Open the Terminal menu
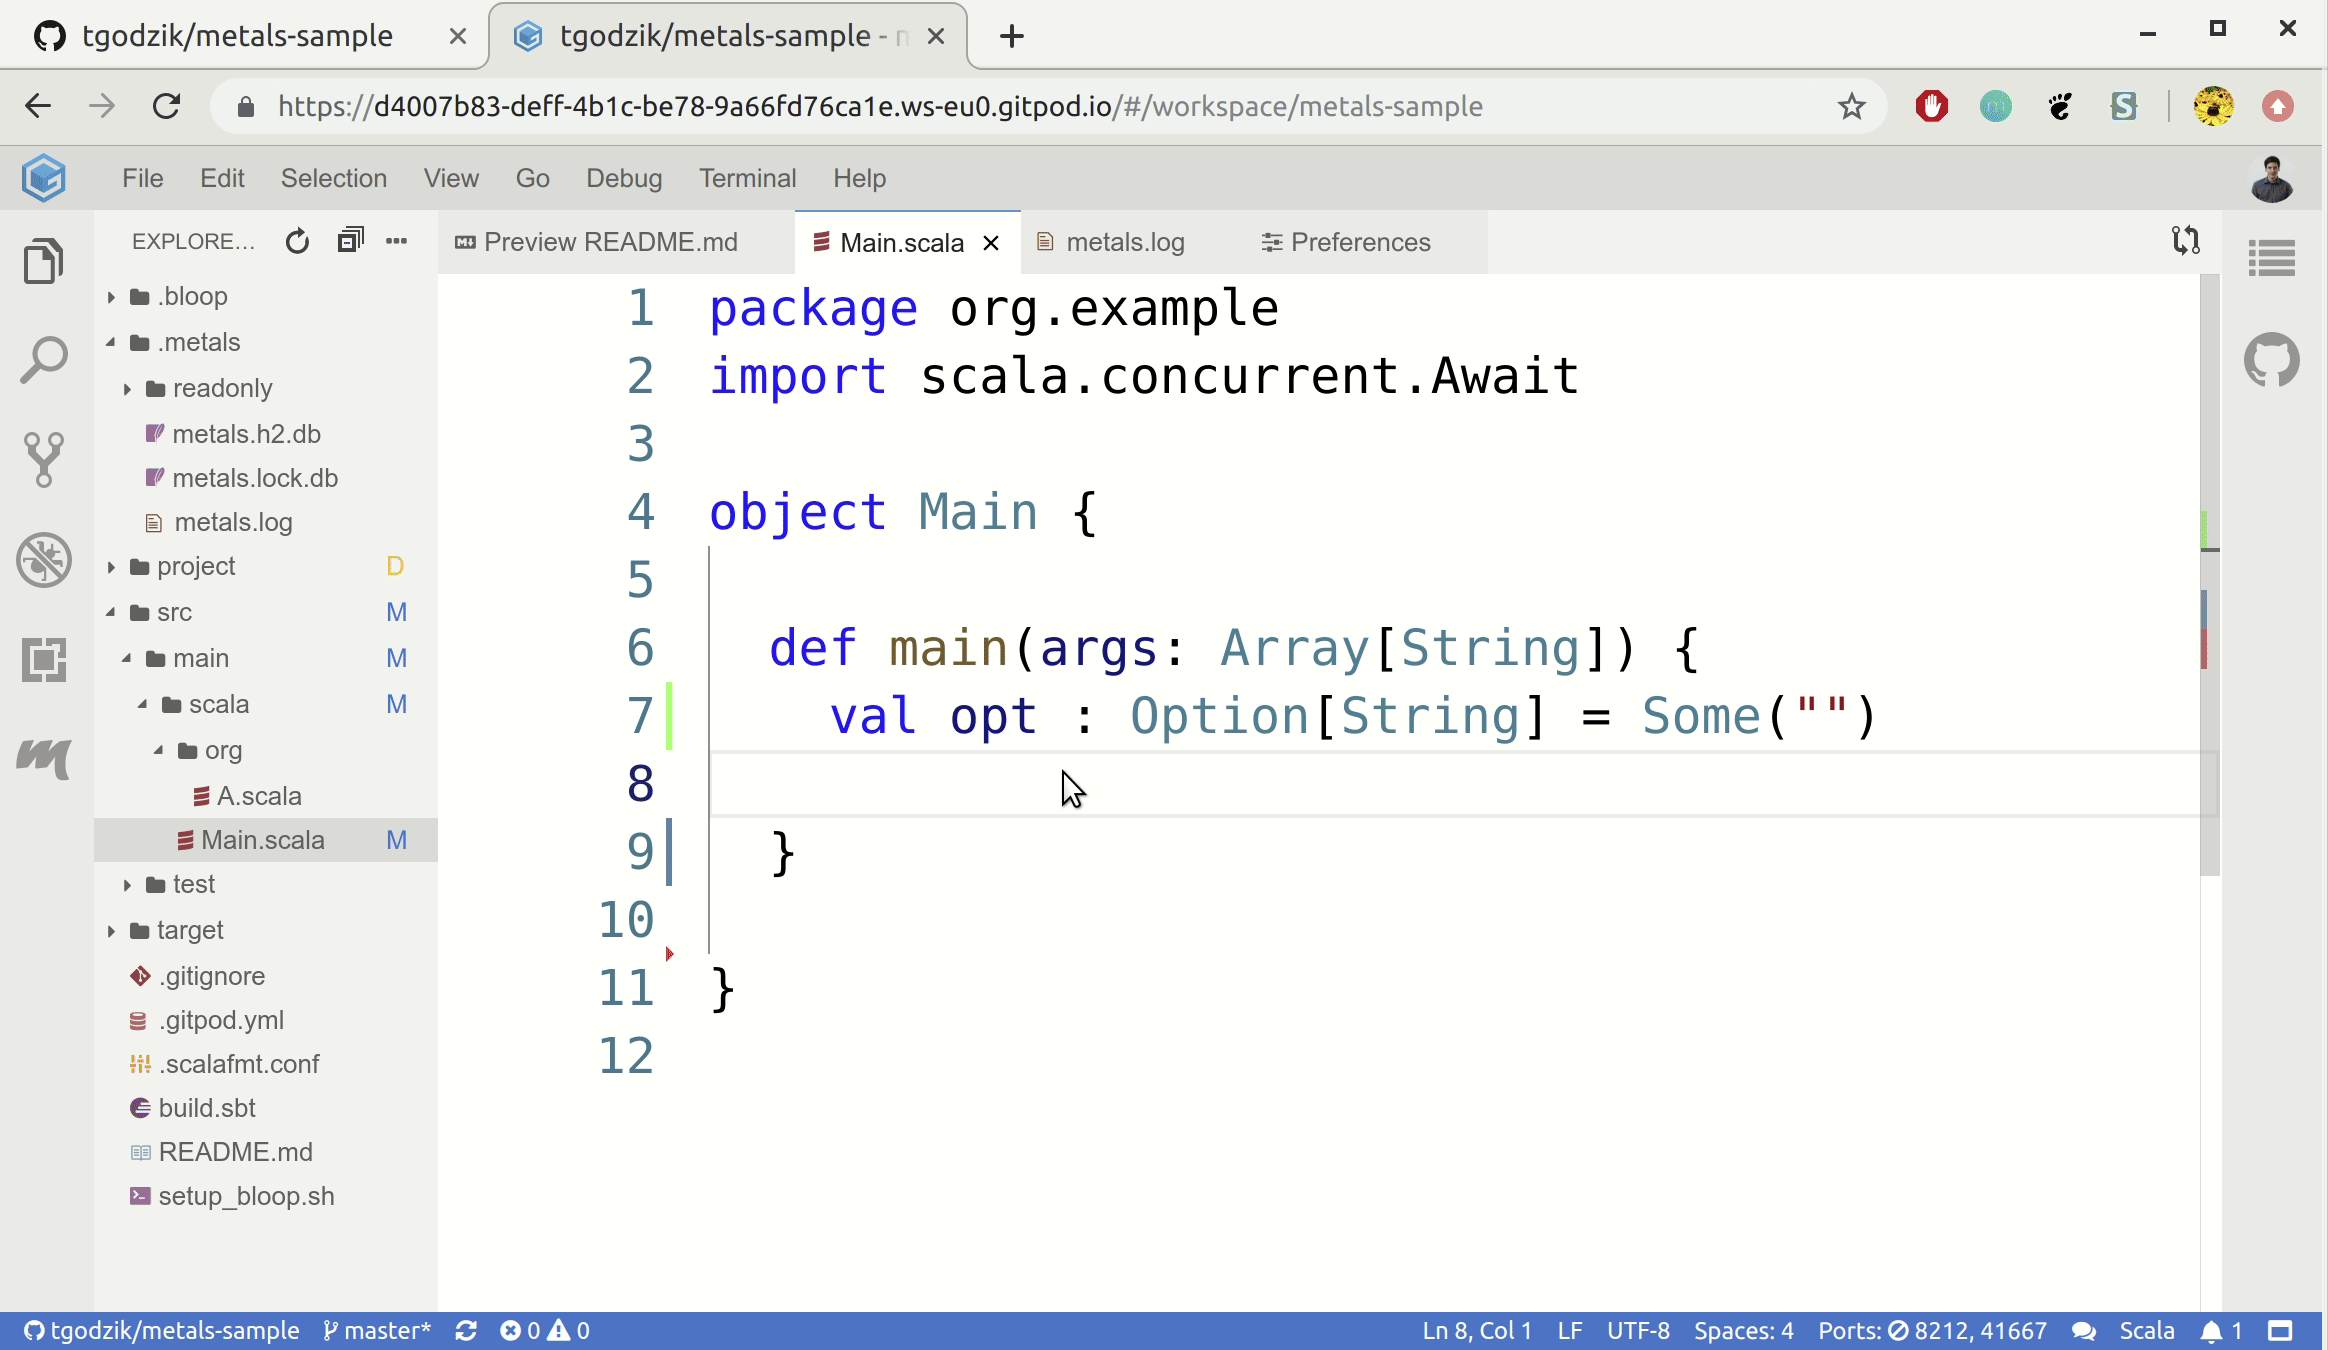The width and height of the screenshot is (2328, 1350). point(747,179)
